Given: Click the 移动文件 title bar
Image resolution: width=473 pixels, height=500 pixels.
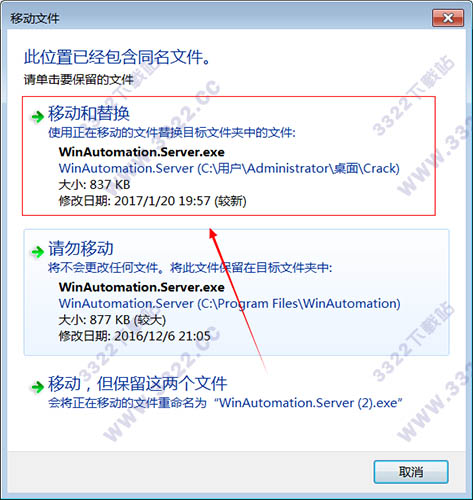Looking at the screenshot, I should point(217,18).
